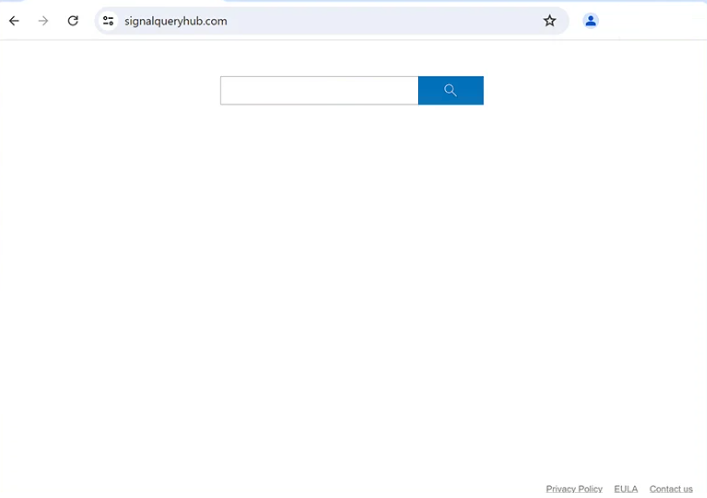Image resolution: width=707 pixels, height=498 pixels.
Task: Click the browser forward arrow
Action: coord(43,21)
